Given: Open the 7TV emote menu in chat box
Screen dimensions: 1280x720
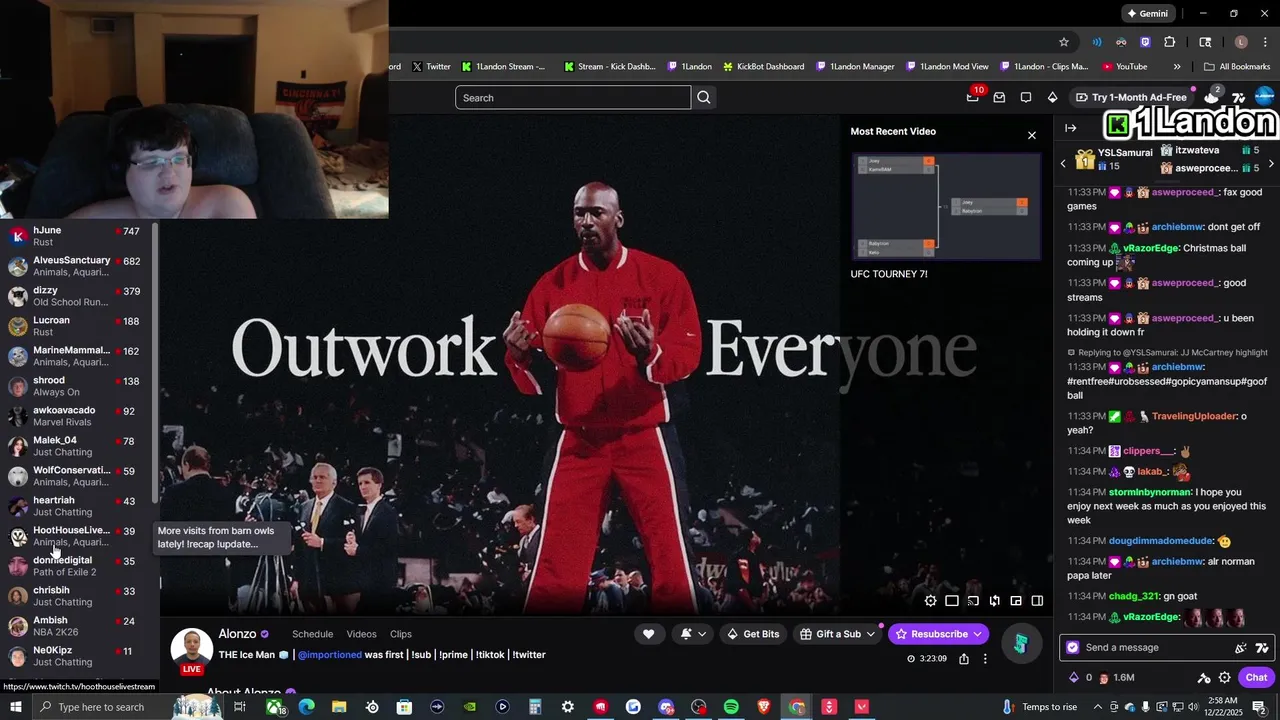Looking at the screenshot, I should (1262, 648).
